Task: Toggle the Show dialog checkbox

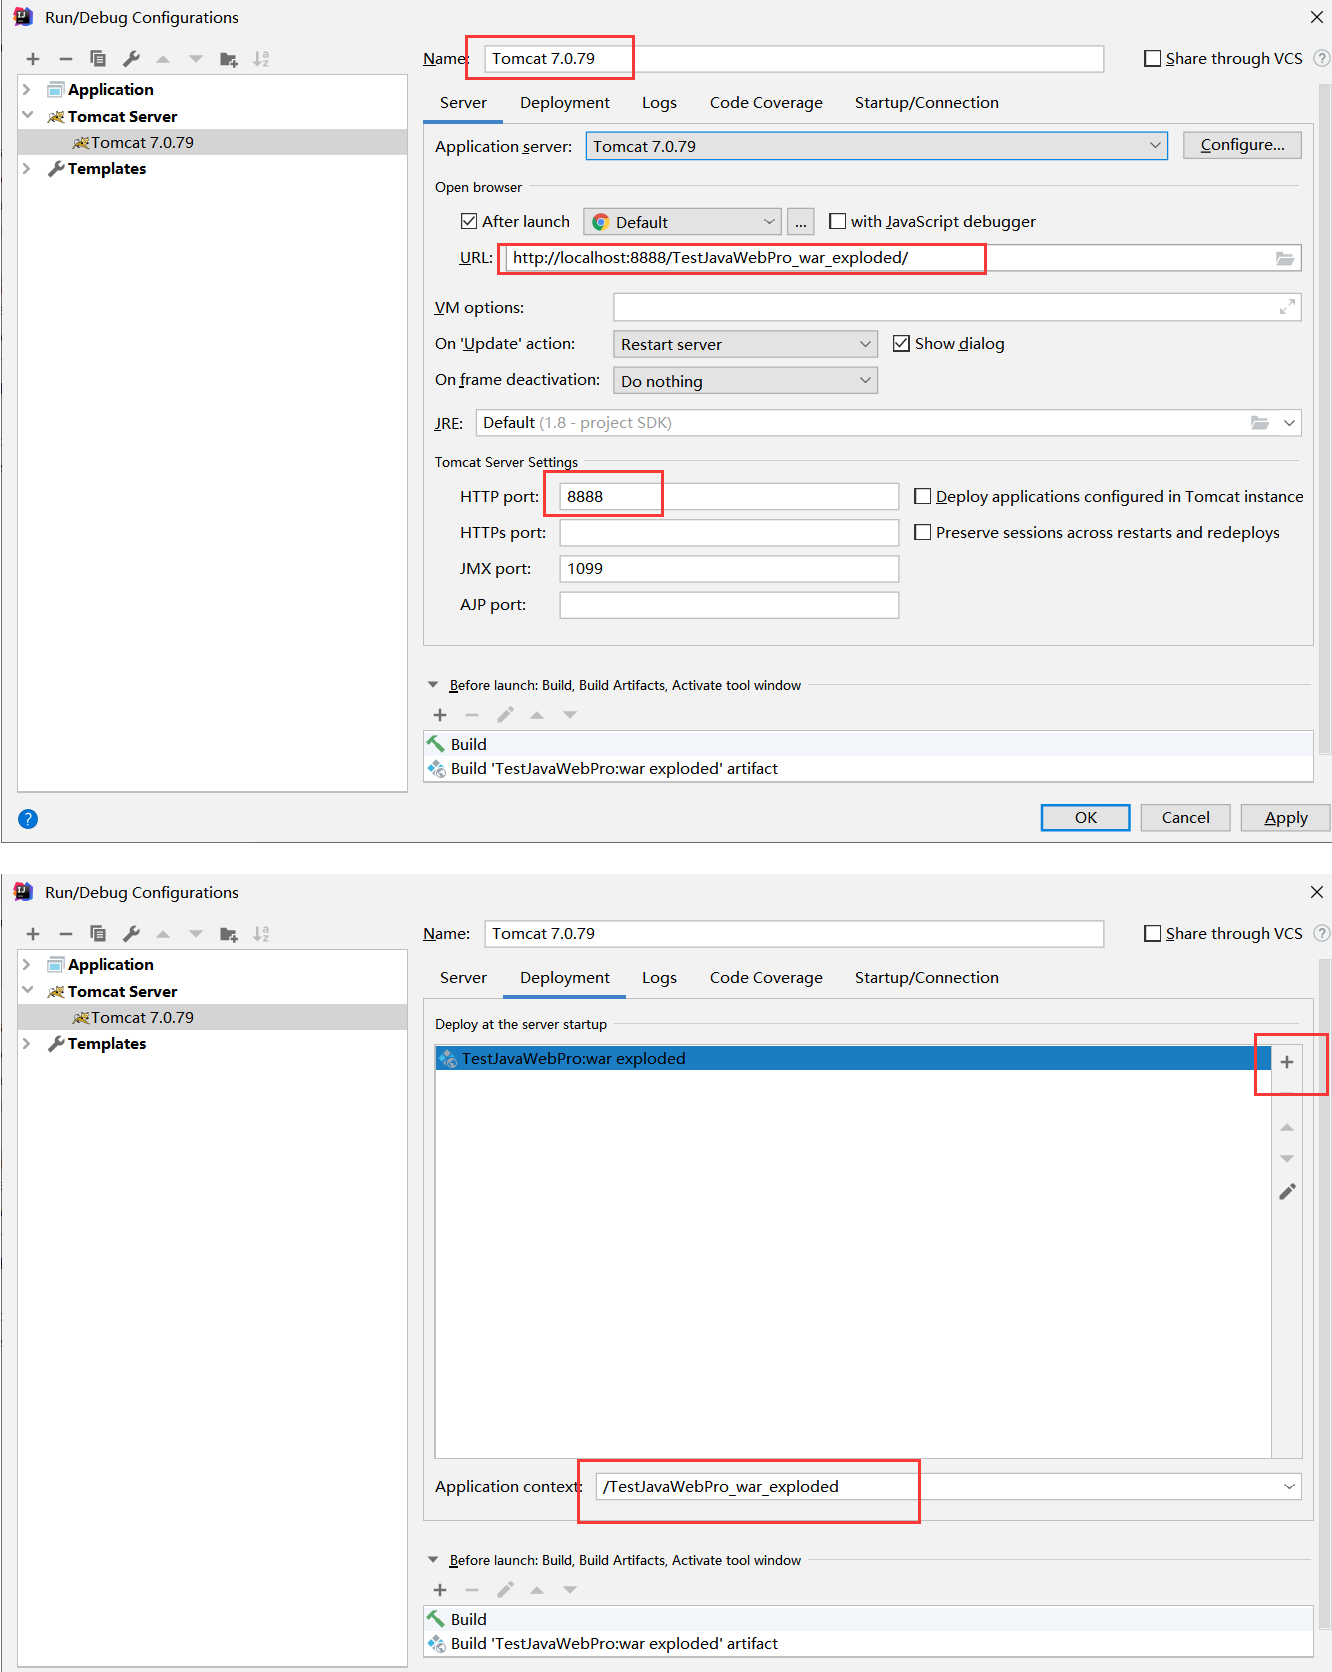Action: pos(901,343)
